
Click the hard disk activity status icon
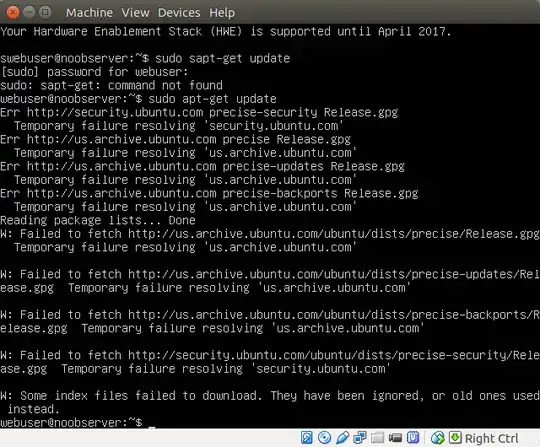307,438
